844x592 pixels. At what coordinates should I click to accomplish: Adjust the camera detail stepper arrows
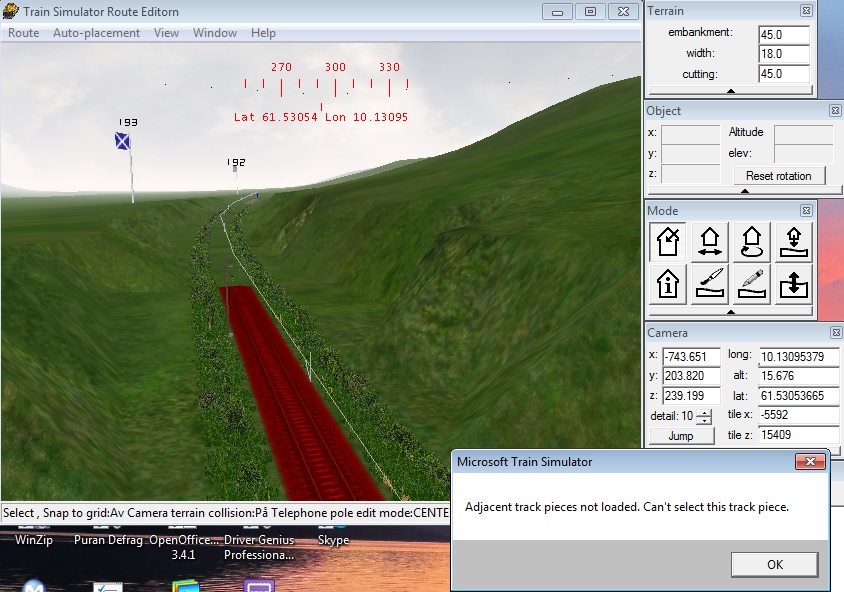click(704, 416)
